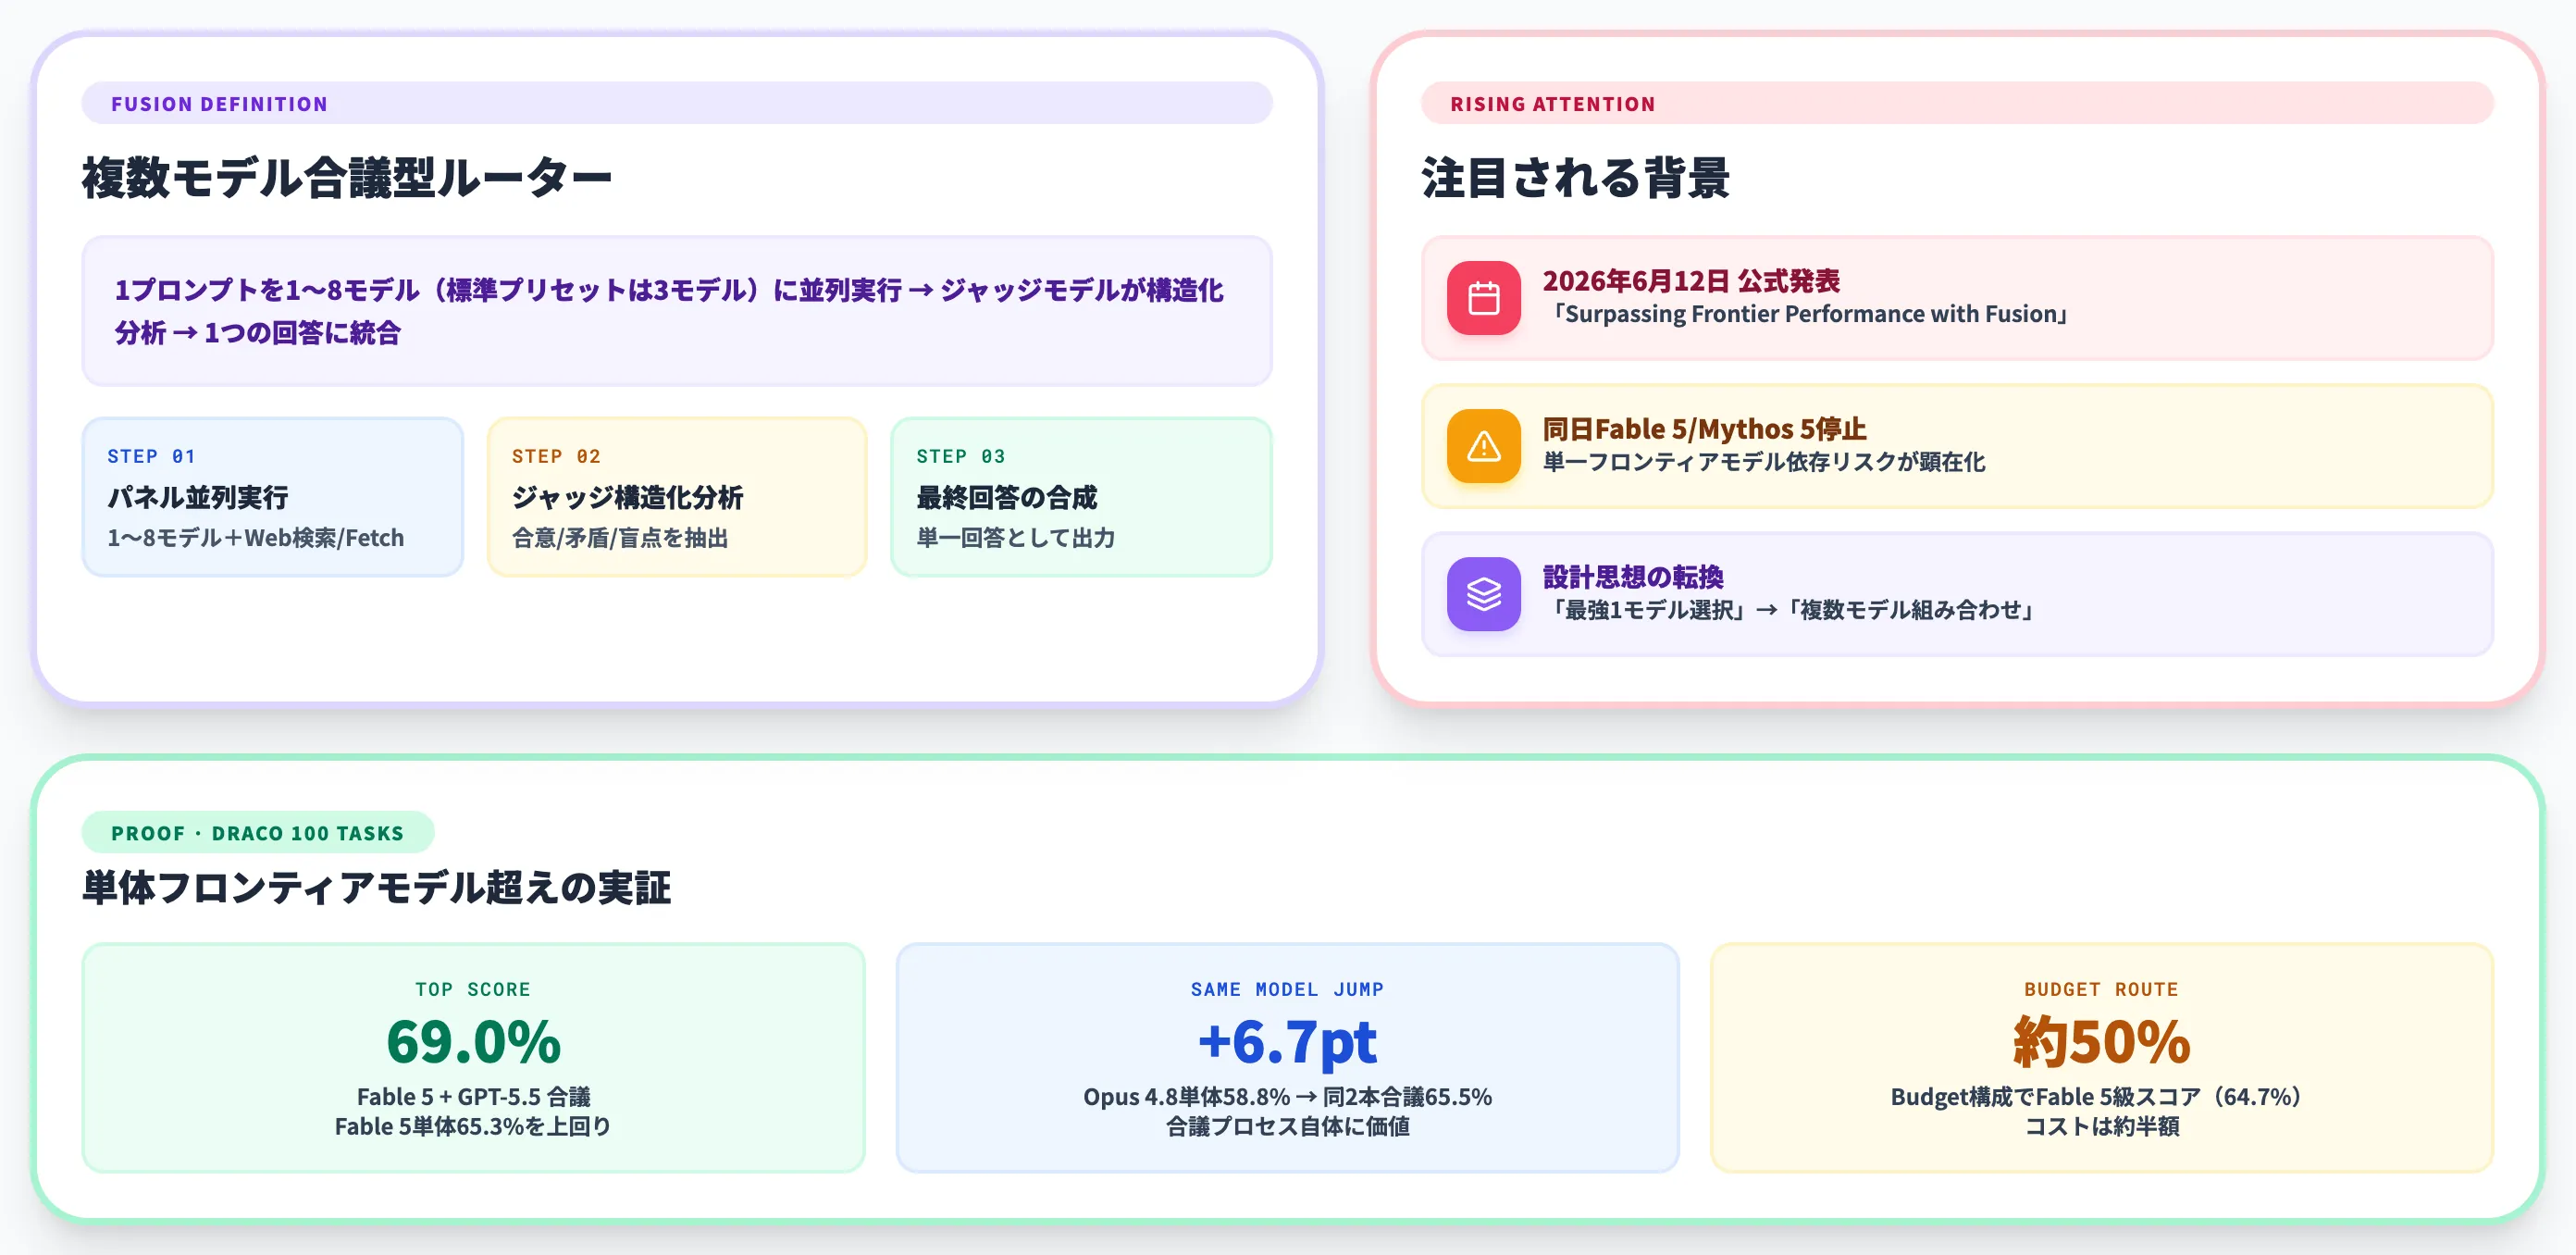Click the 69.0% score value
Image resolution: width=2576 pixels, height=1255 pixels.
click(x=473, y=1042)
